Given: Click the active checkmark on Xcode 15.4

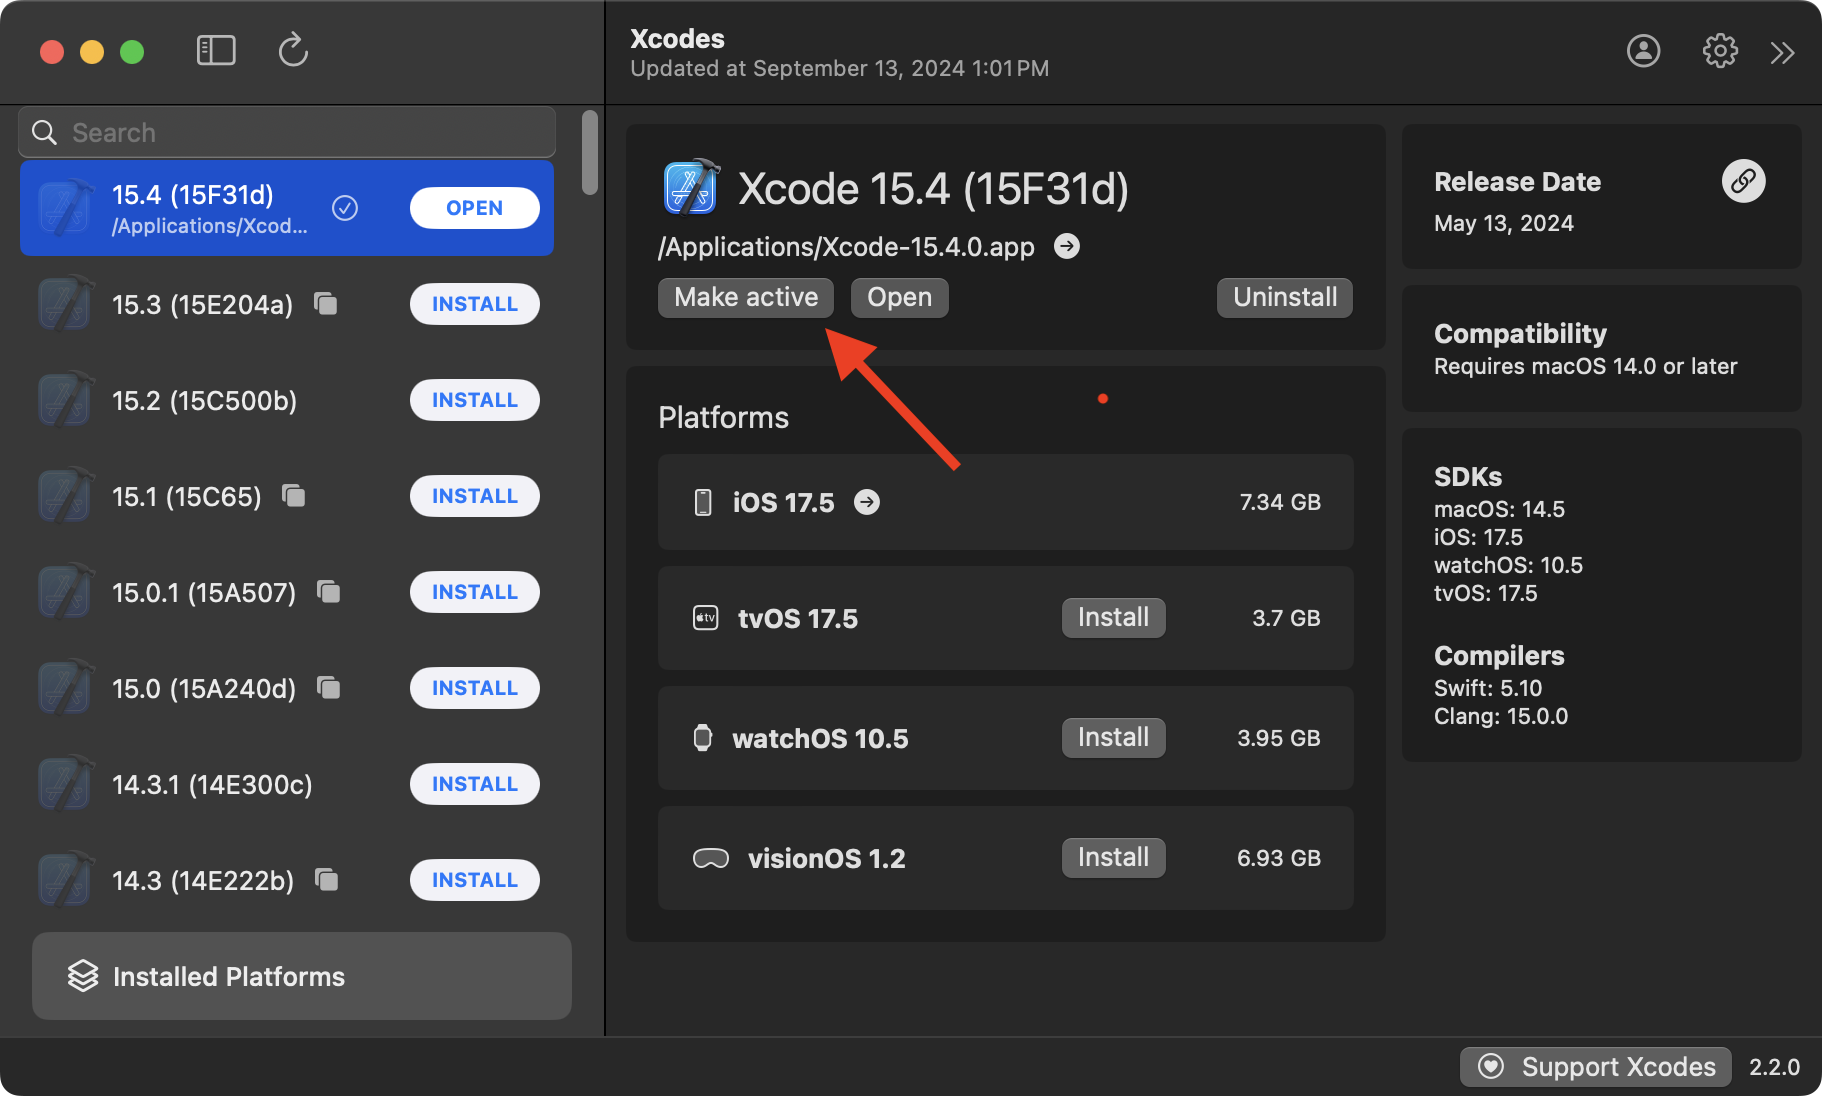Looking at the screenshot, I should pyautogui.click(x=345, y=208).
